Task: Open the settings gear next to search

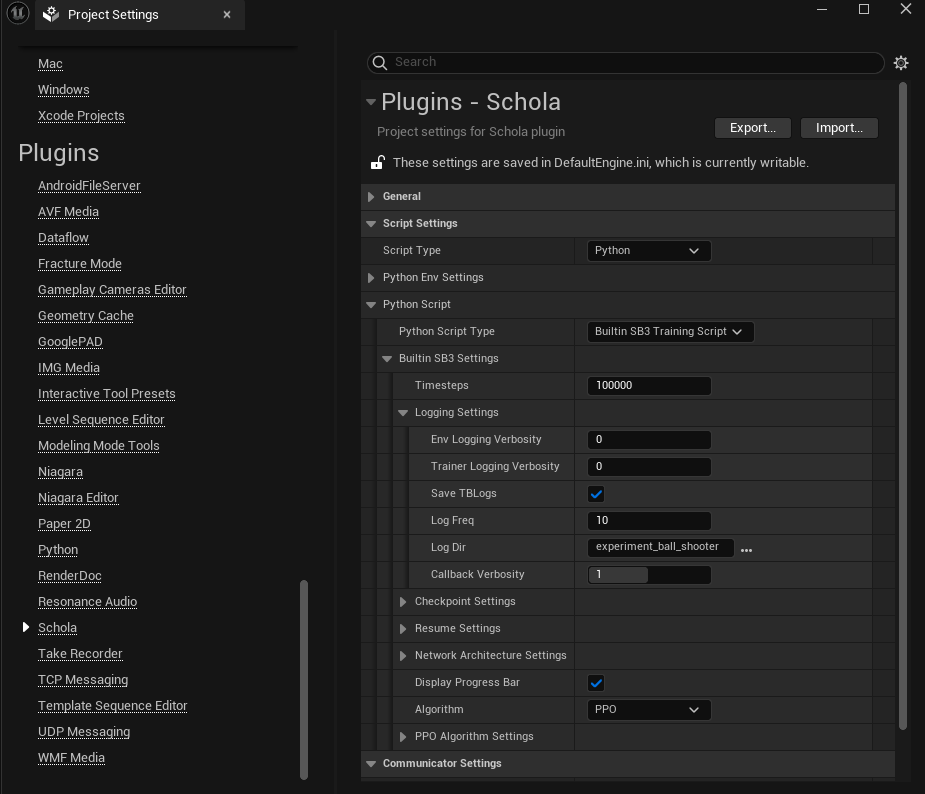Action: 901,62
